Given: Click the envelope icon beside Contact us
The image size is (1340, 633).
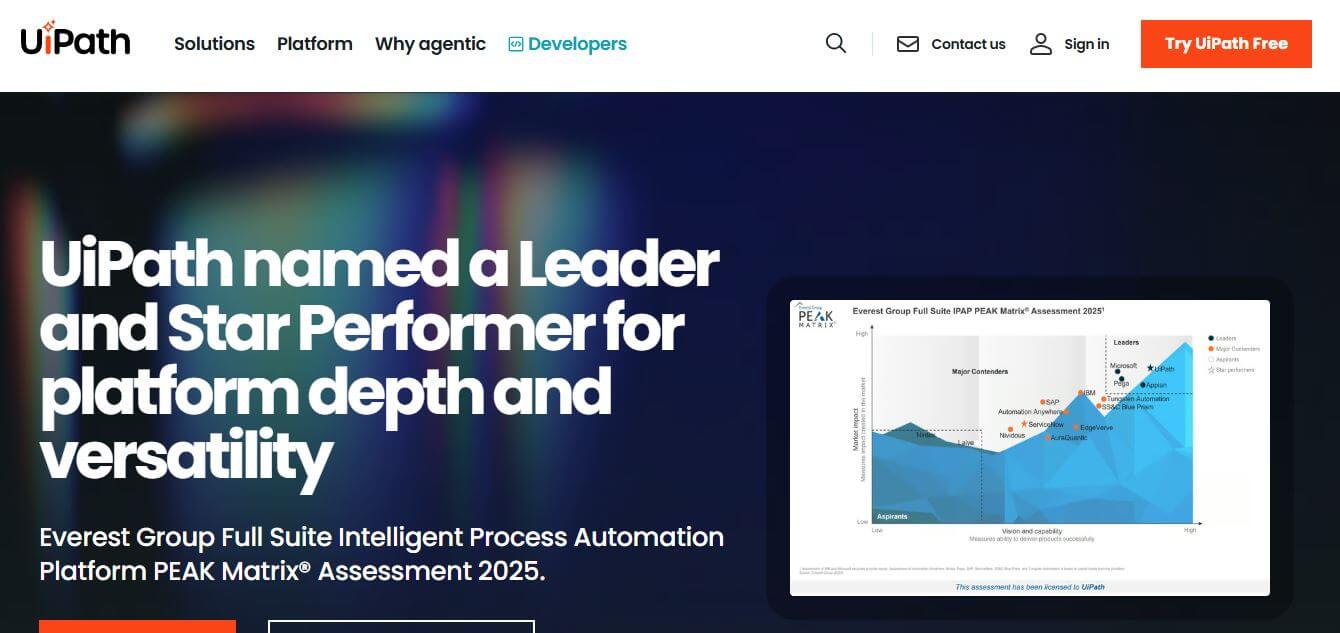Looking at the screenshot, I should click(908, 43).
